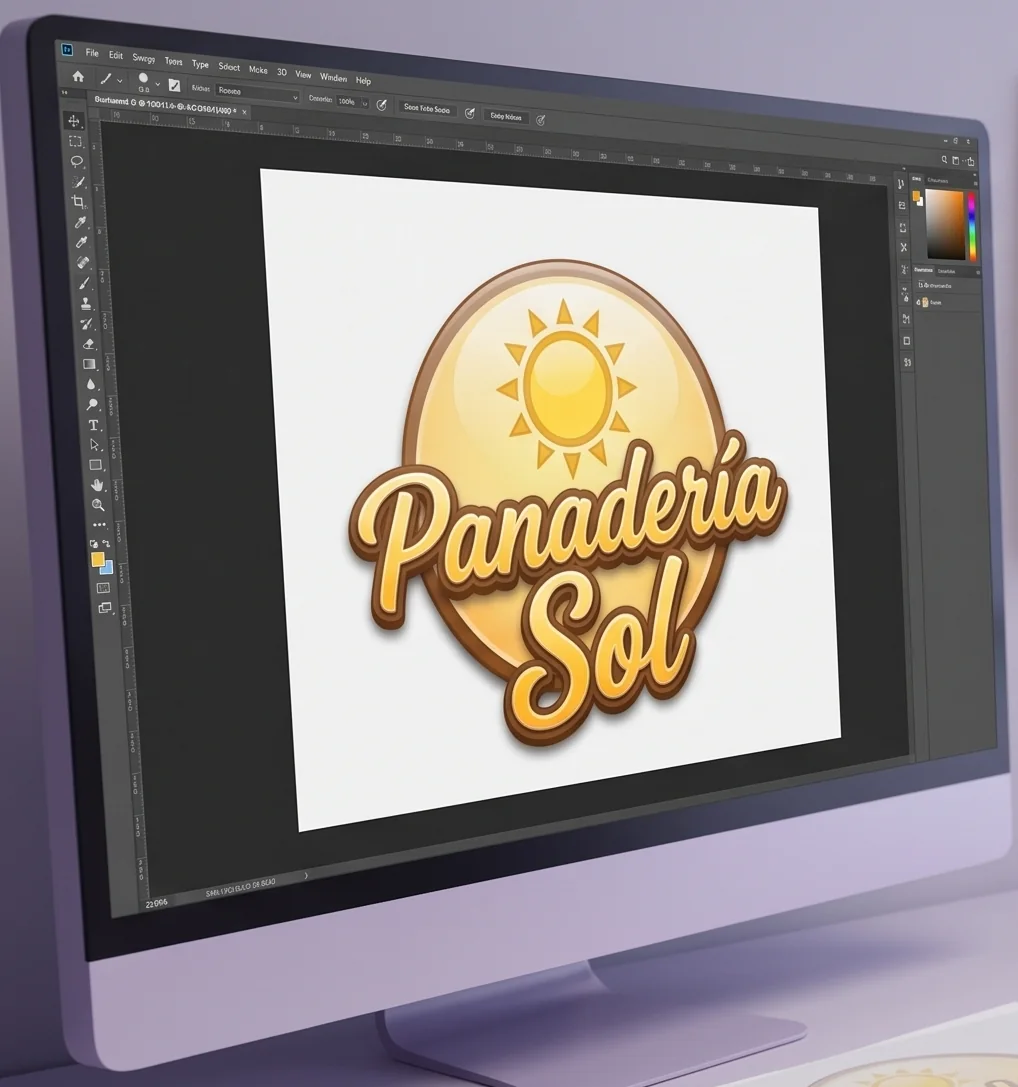Open the brush size preset picker
1018x1087 pixels.
[x=157, y=84]
